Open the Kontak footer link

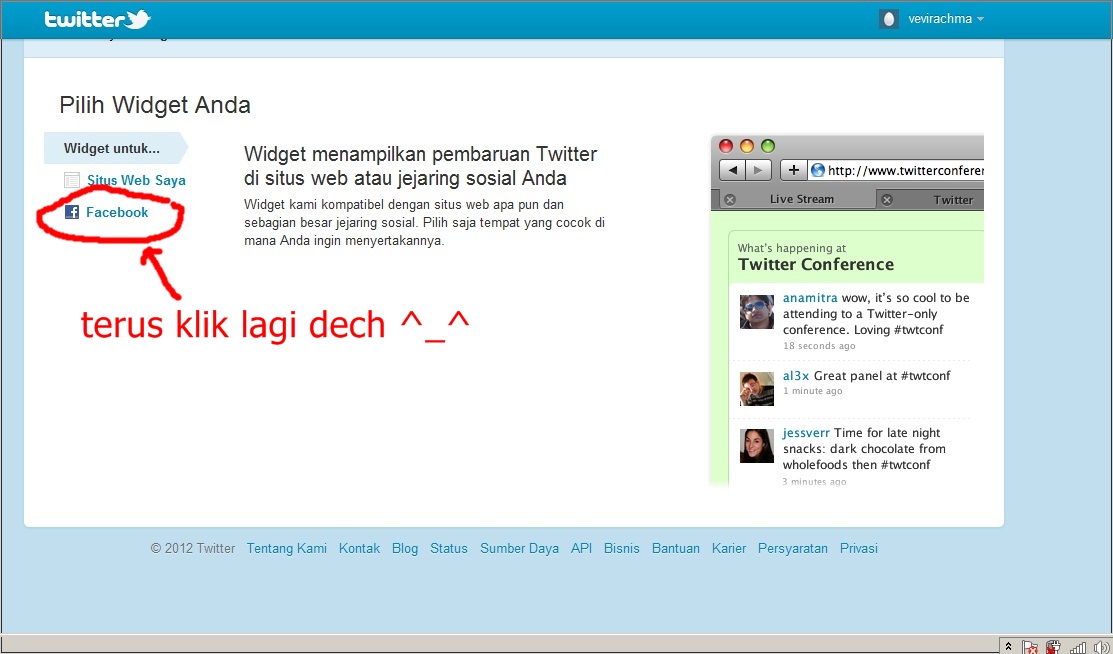[x=359, y=548]
